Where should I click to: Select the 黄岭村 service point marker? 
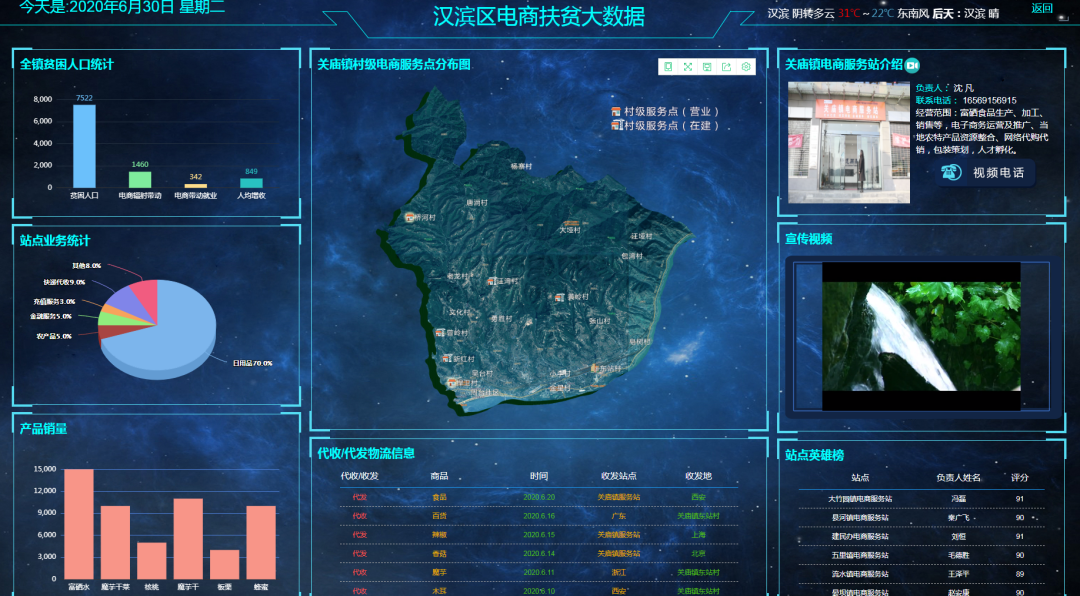(x=560, y=297)
